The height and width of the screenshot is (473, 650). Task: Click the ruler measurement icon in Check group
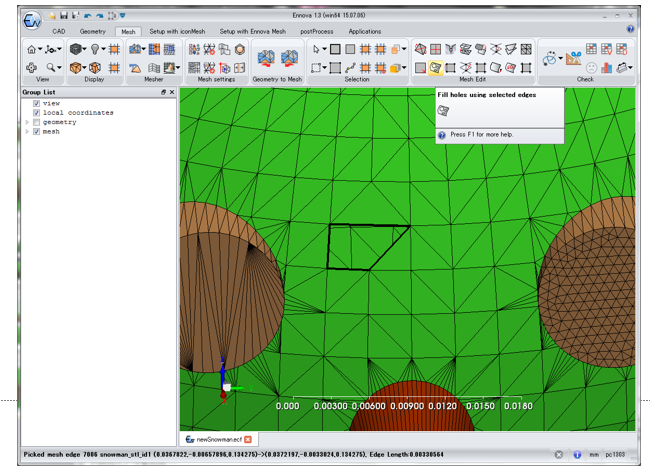coord(573,60)
